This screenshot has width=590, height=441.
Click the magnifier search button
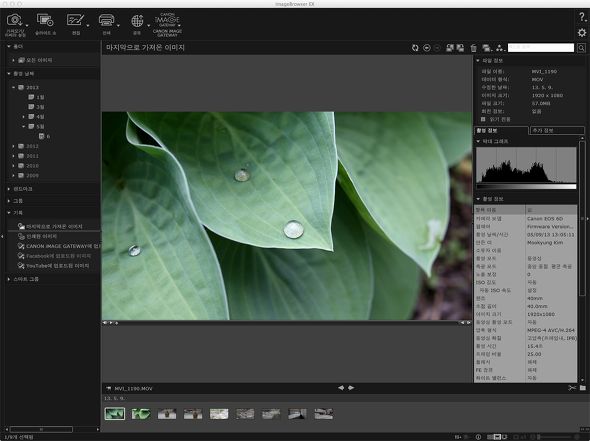[581, 48]
